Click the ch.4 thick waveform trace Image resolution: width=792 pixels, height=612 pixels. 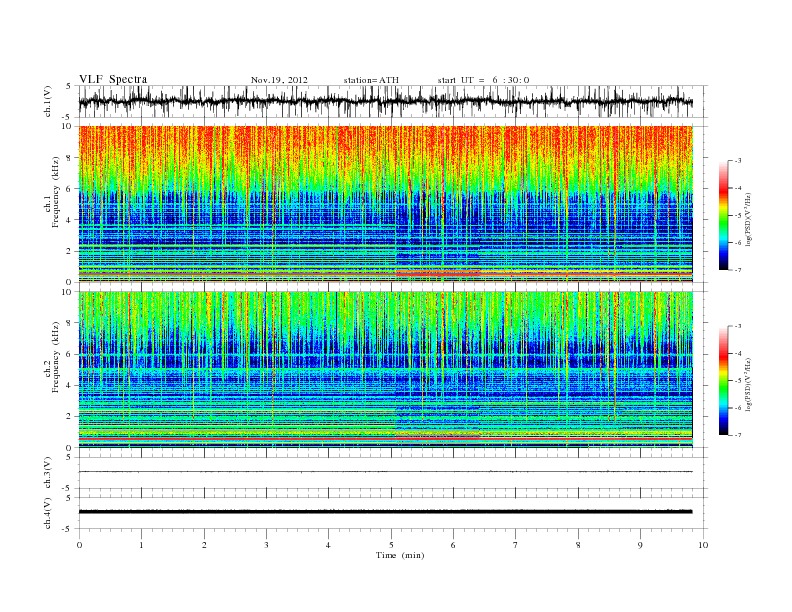coord(385,512)
